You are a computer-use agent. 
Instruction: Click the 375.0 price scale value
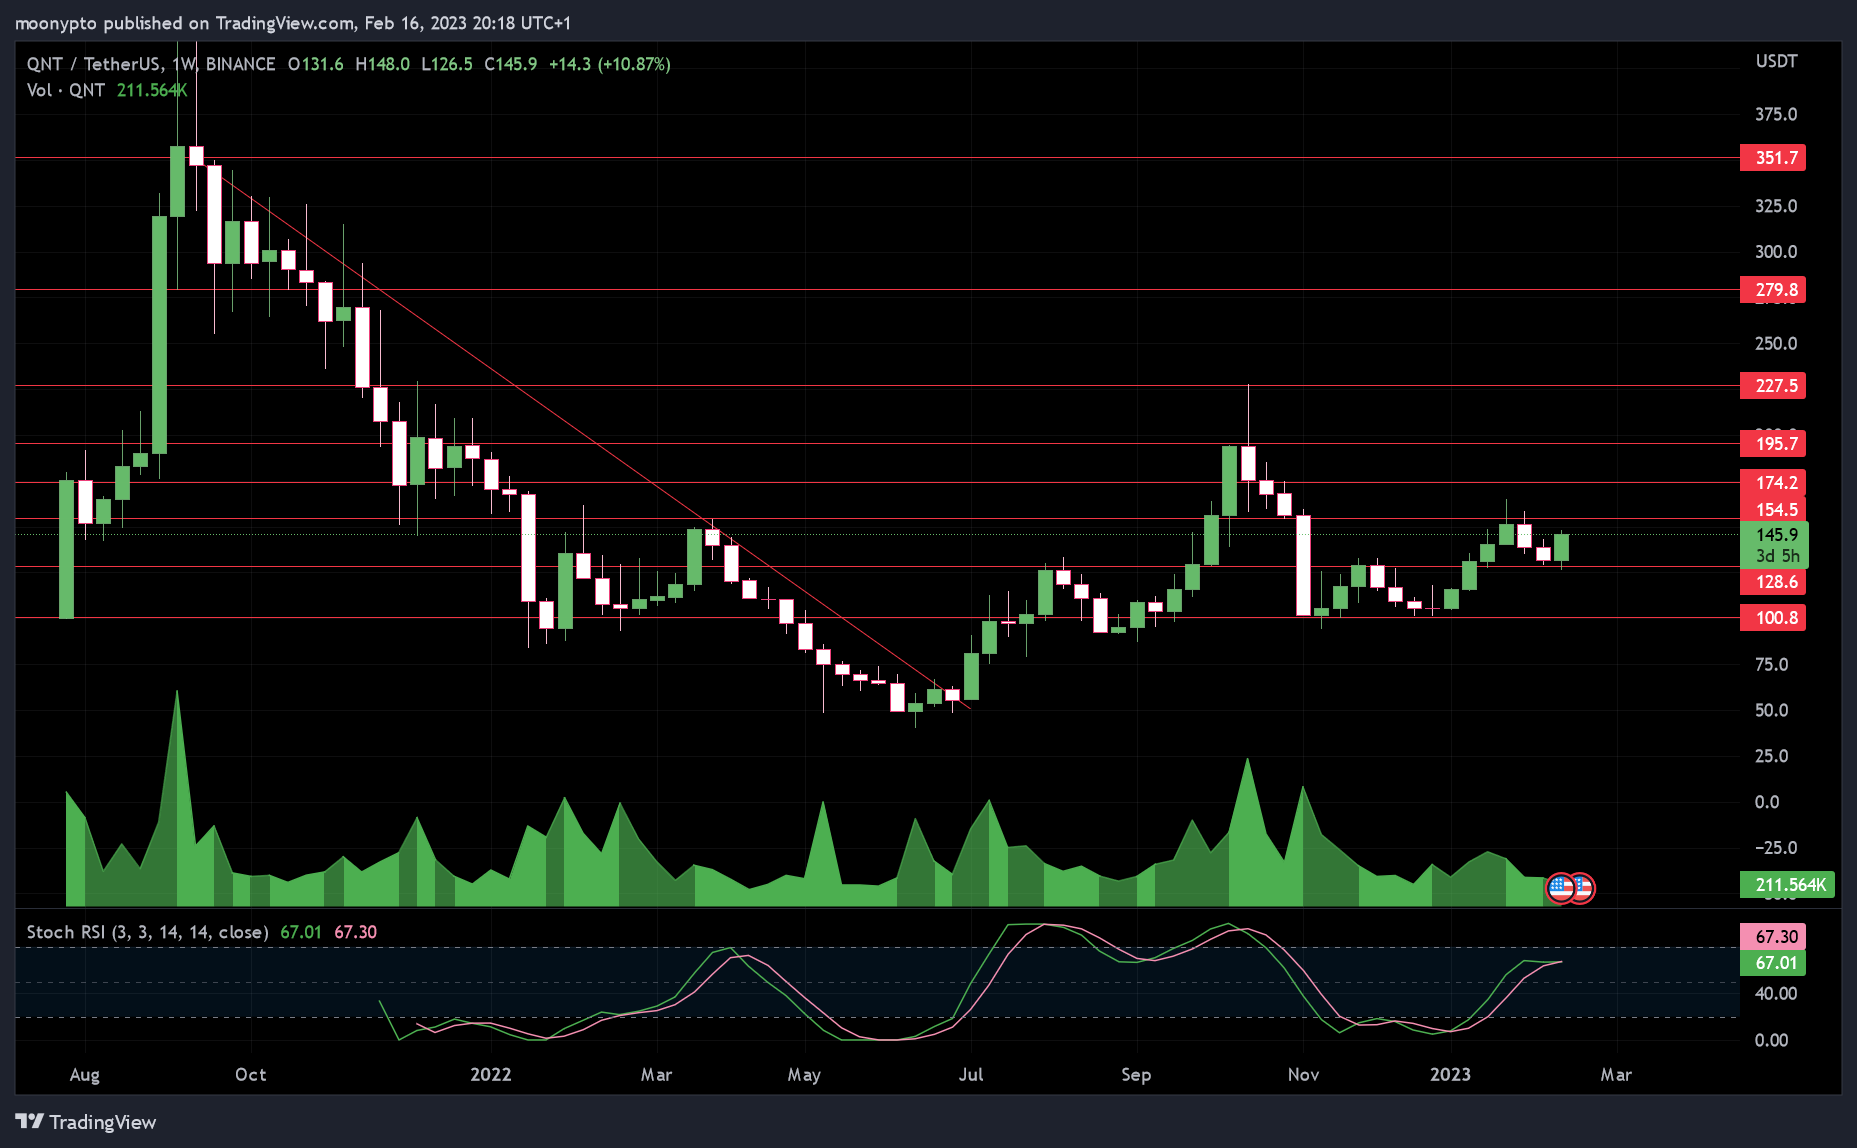point(1776,115)
